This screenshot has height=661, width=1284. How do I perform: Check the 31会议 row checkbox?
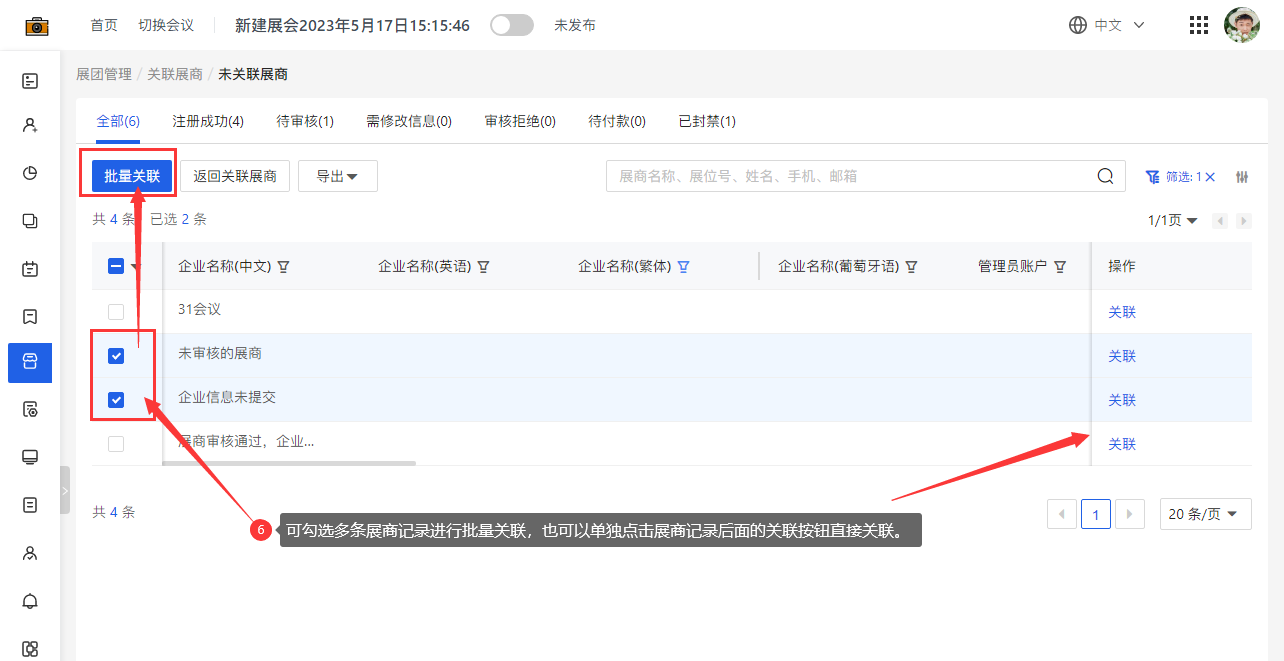pos(116,312)
